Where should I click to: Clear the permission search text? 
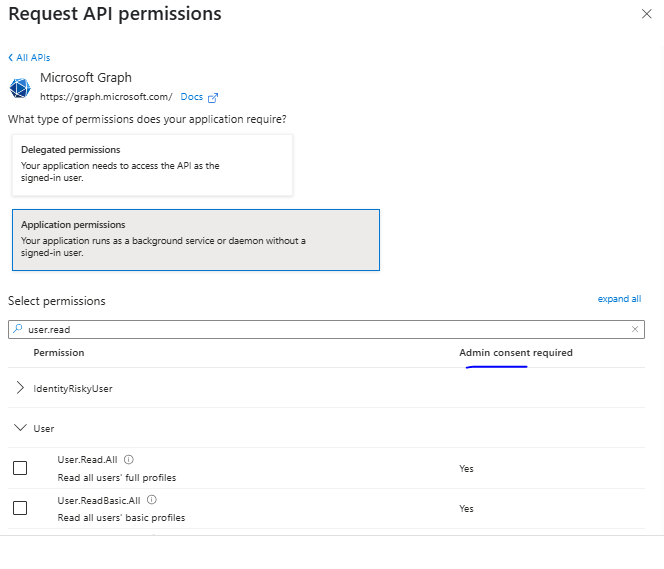click(635, 329)
